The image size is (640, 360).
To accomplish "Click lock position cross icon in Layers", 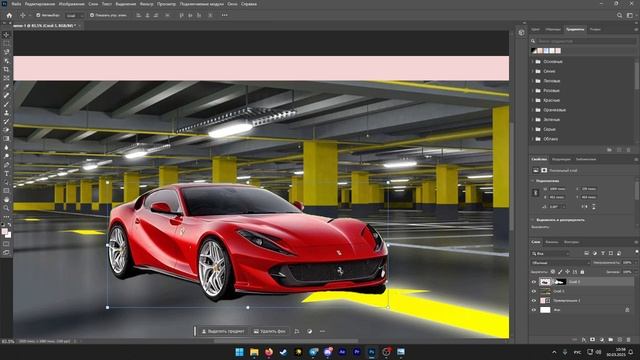I will click(x=567, y=272).
